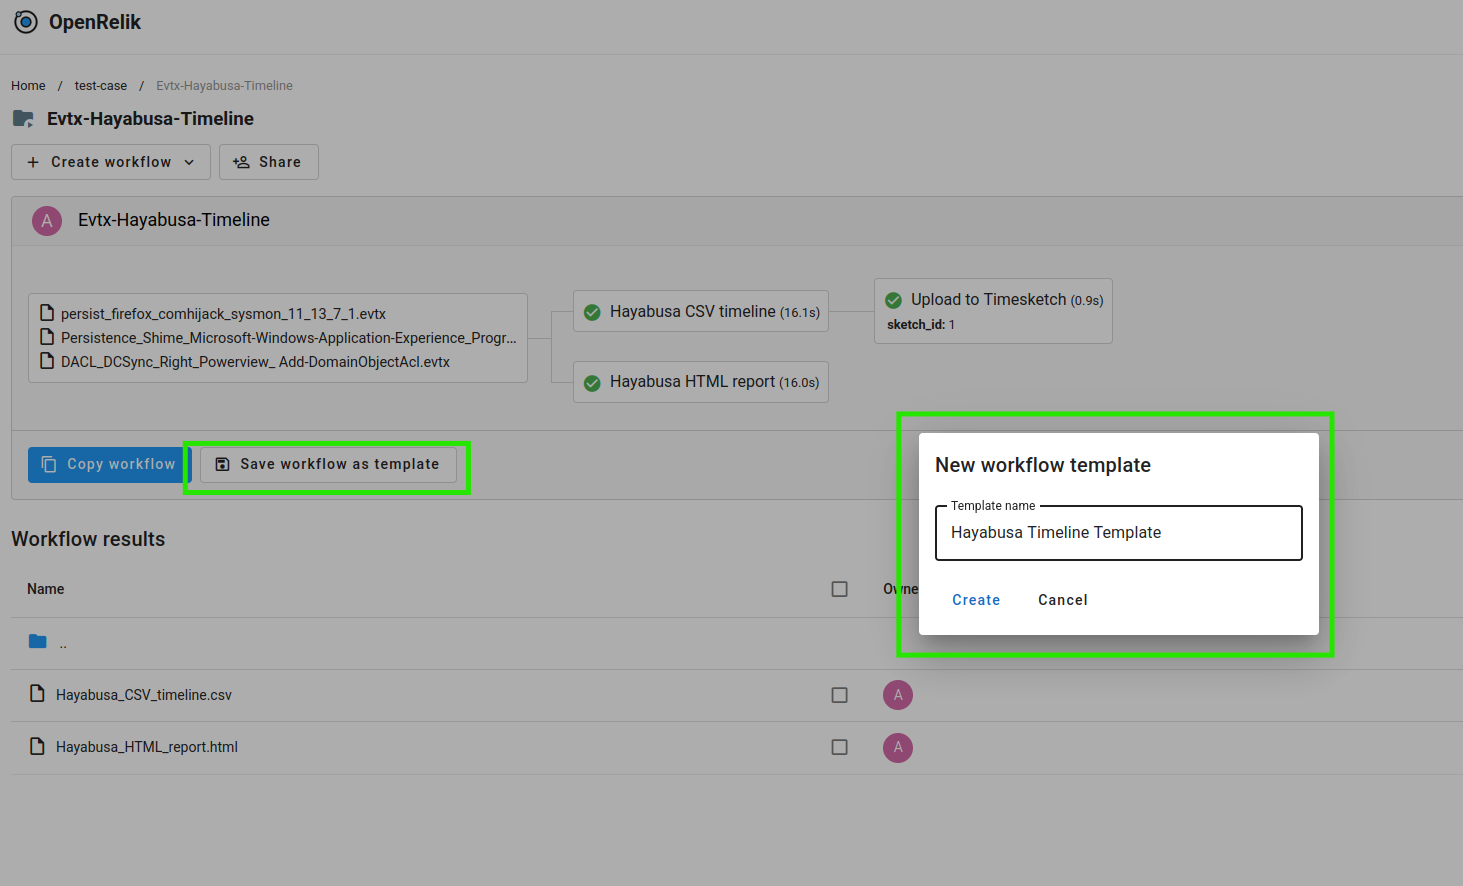This screenshot has width=1463, height=886.
Task: Click the blue parent folder icon
Action: click(x=38, y=641)
